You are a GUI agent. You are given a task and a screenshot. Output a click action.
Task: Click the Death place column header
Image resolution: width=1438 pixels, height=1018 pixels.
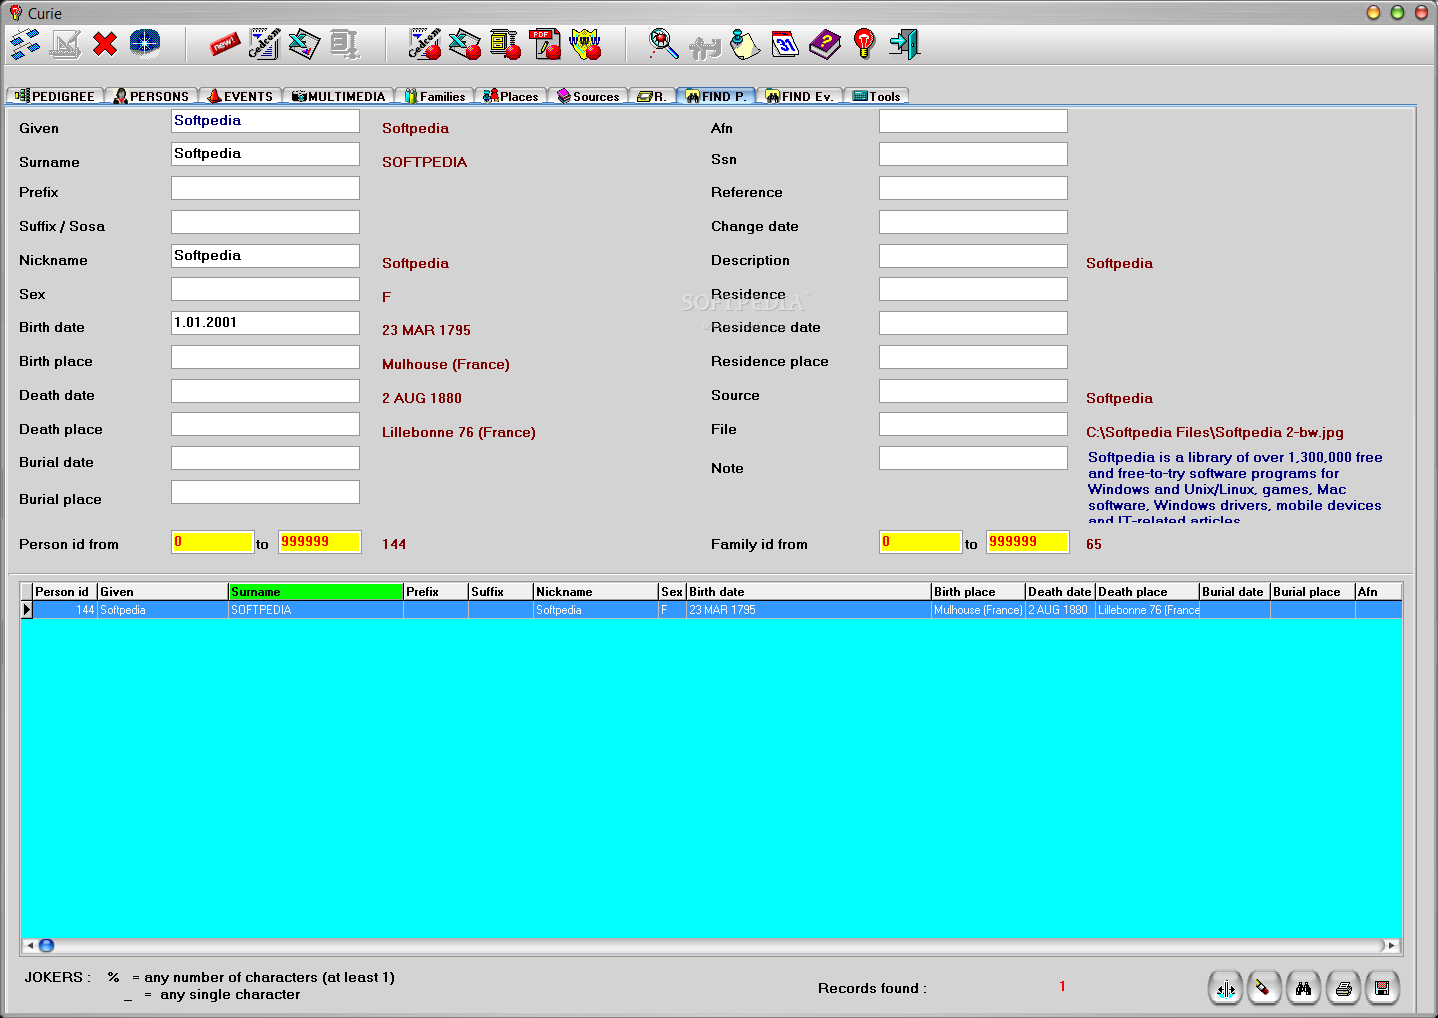coord(1147,592)
